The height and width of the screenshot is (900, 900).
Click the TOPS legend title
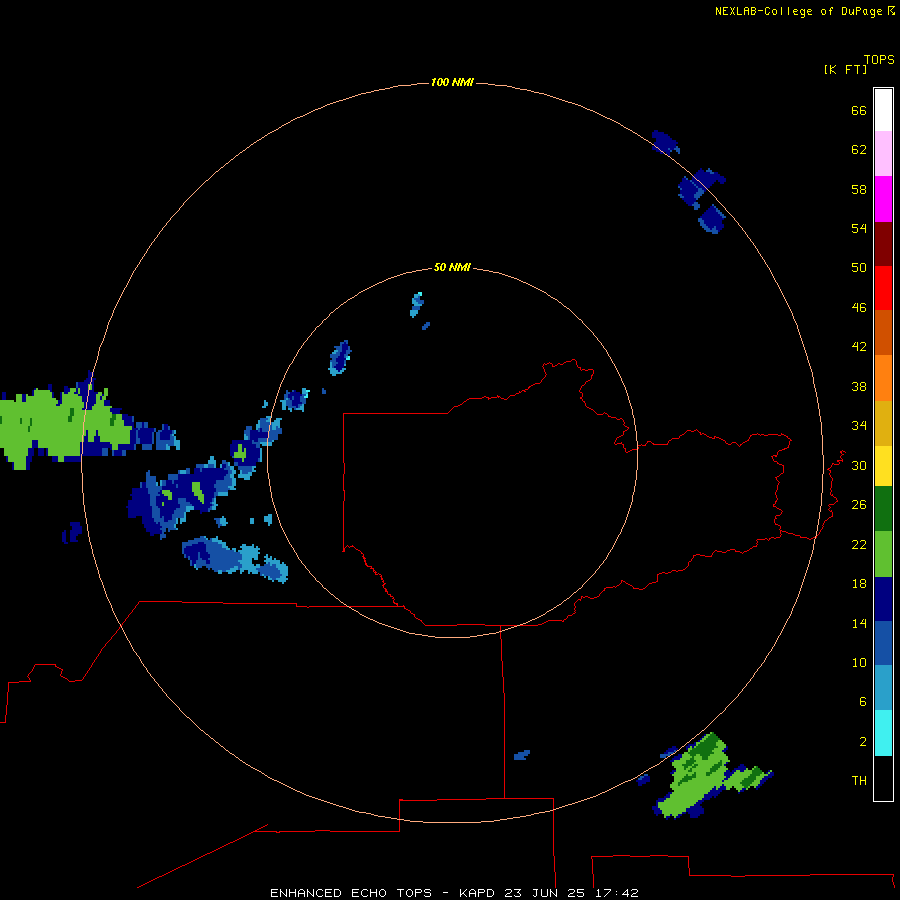point(879,60)
